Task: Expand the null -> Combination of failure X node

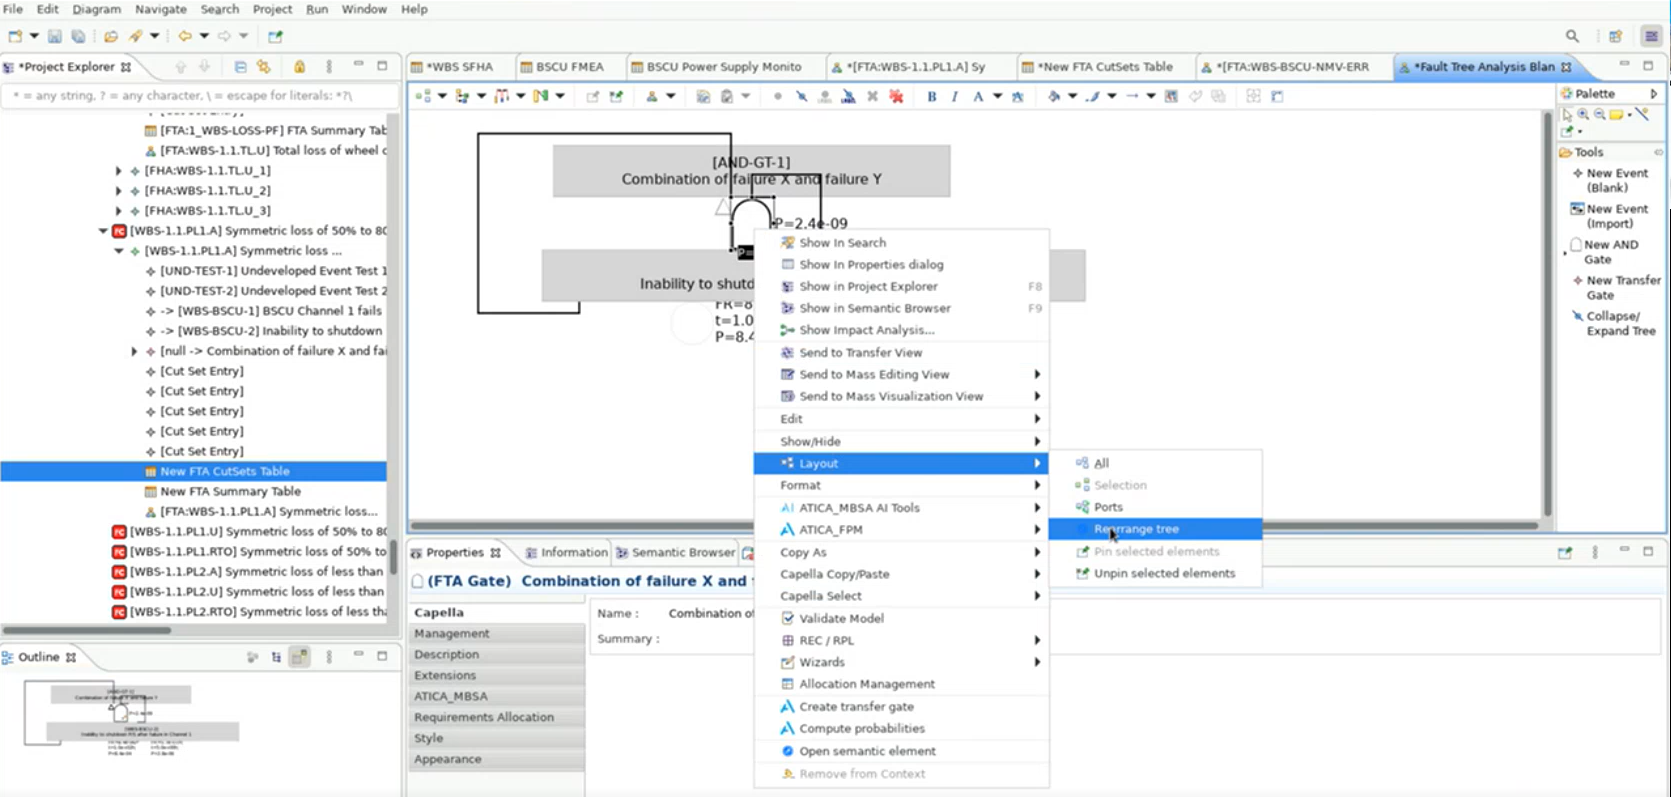Action: [135, 351]
